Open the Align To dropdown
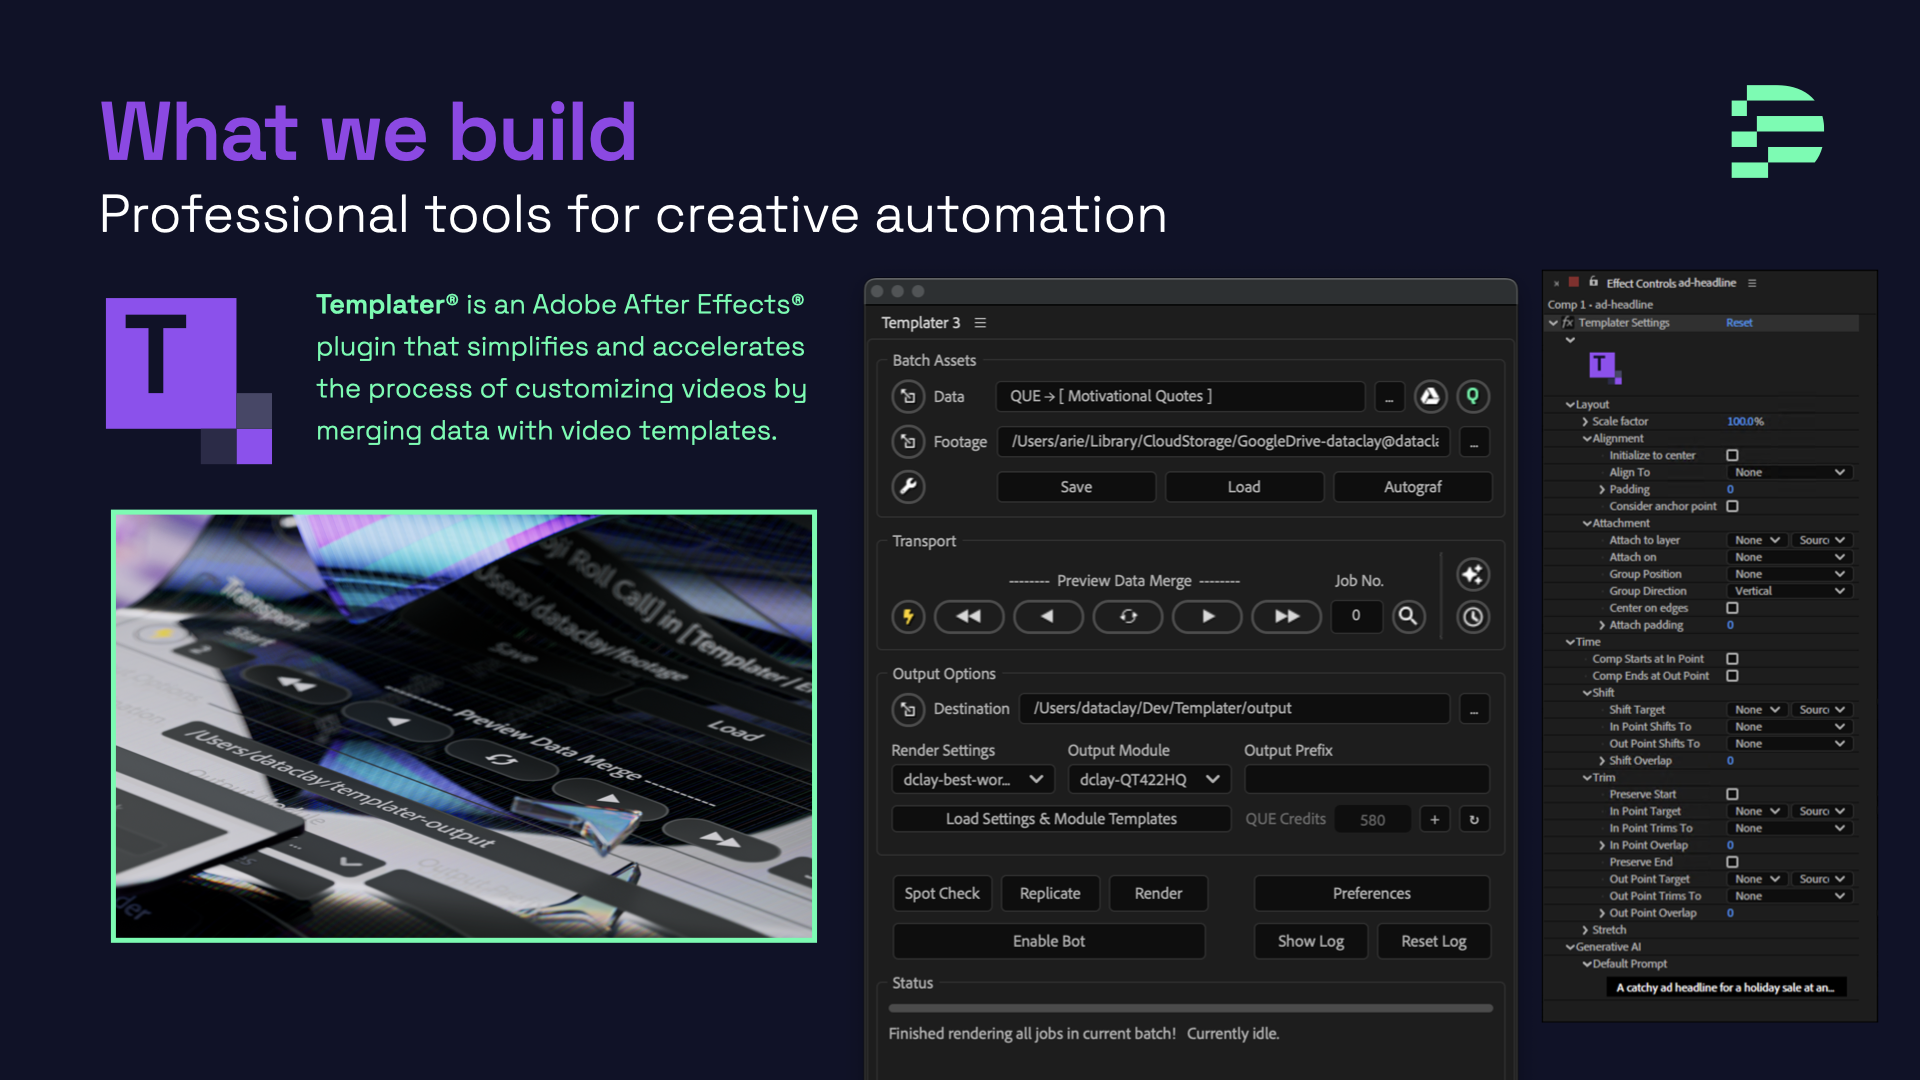This screenshot has height=1080, width=1920. 1789,472
